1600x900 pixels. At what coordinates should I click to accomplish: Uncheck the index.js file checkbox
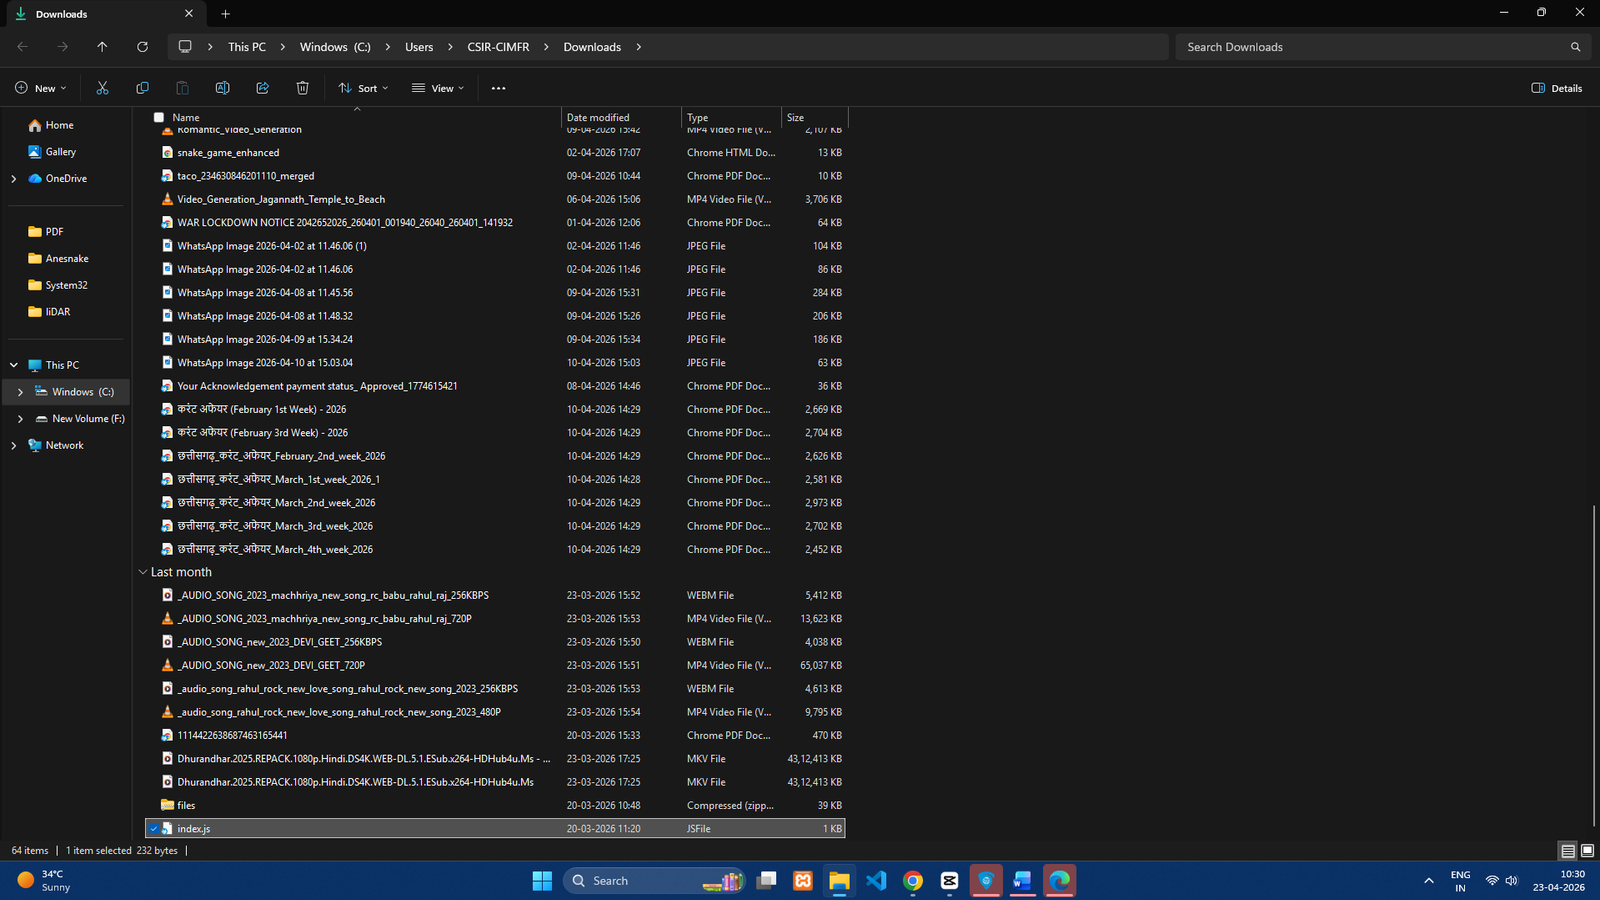coord(153,829)
